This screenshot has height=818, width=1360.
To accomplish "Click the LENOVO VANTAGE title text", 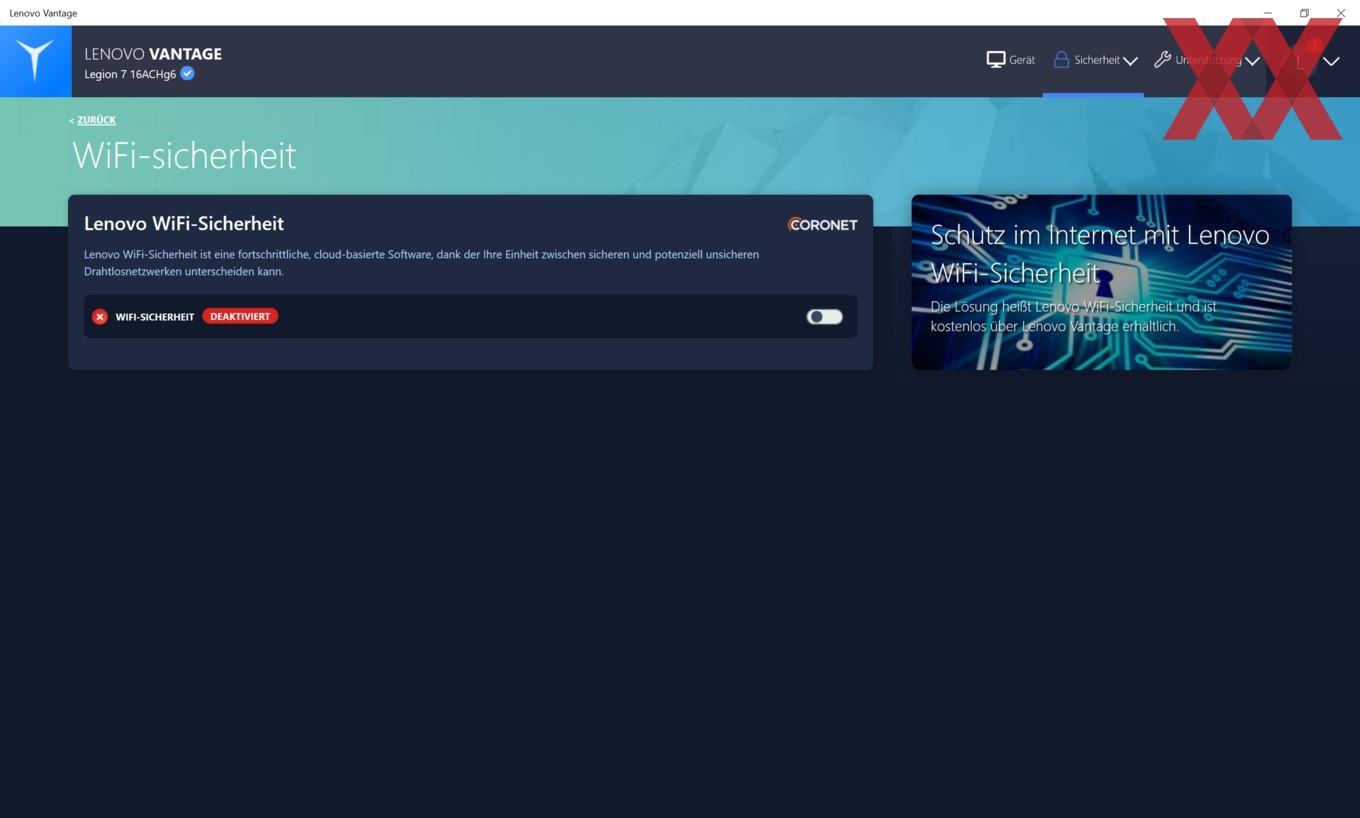I will point(153,54).
